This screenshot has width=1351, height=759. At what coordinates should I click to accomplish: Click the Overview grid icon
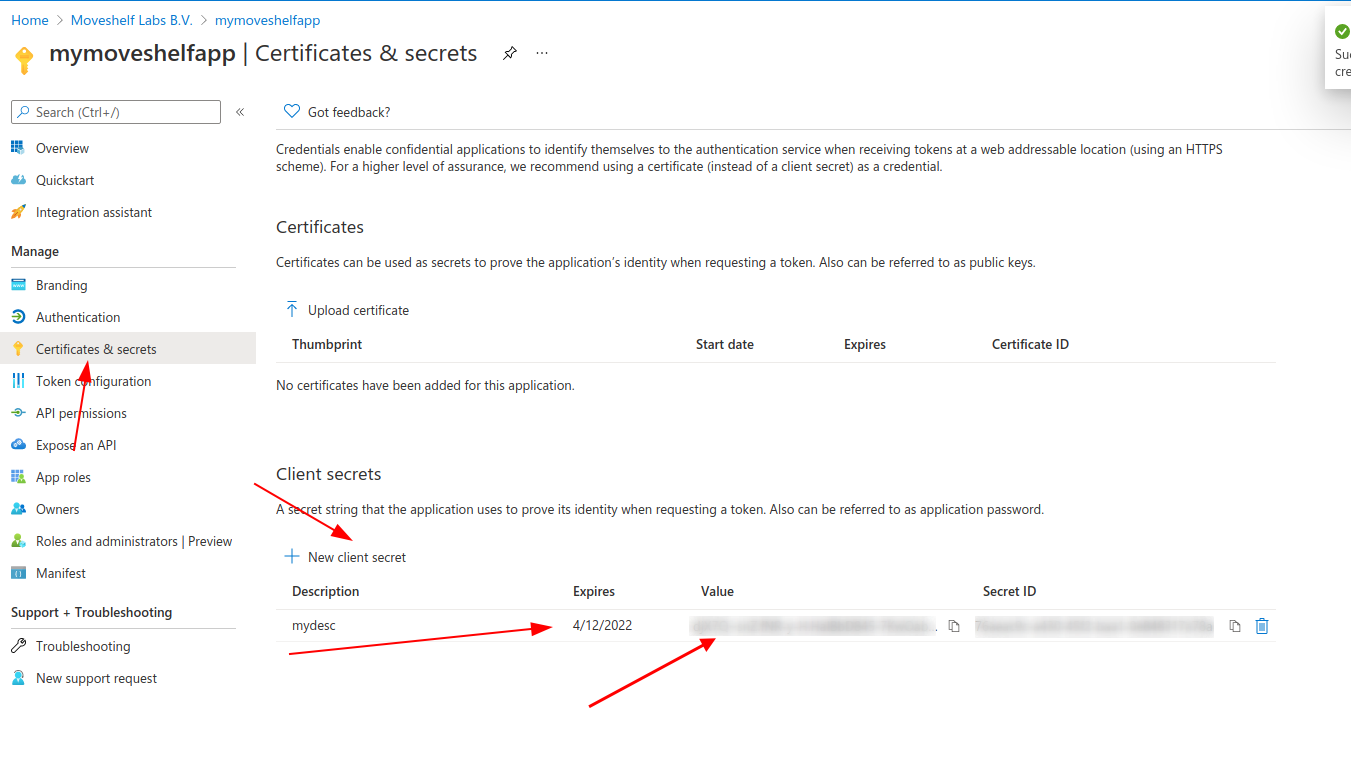[18, 148]
